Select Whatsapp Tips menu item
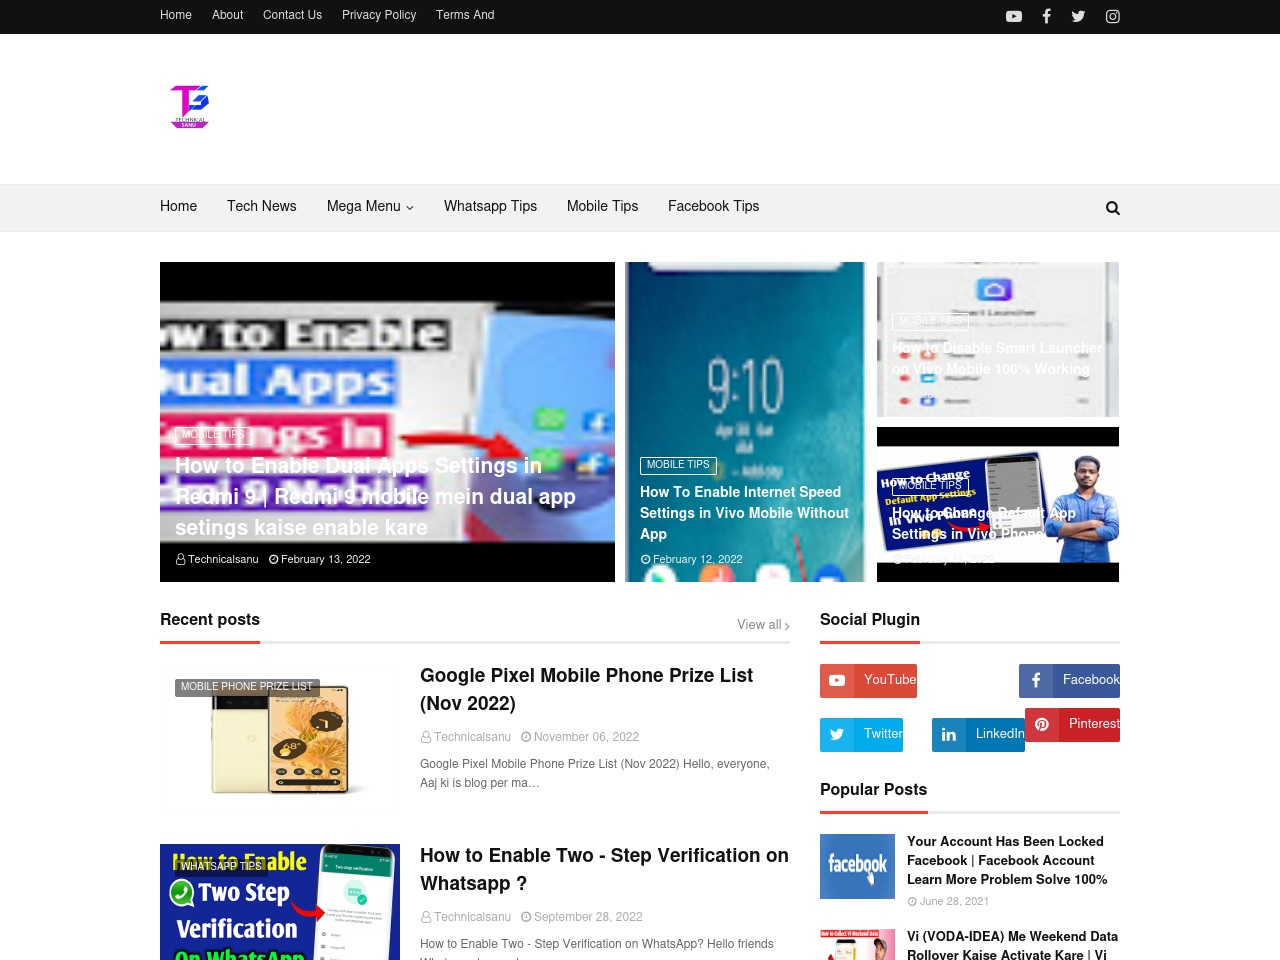Screen dimensions: 1280x960 (490, 206)
